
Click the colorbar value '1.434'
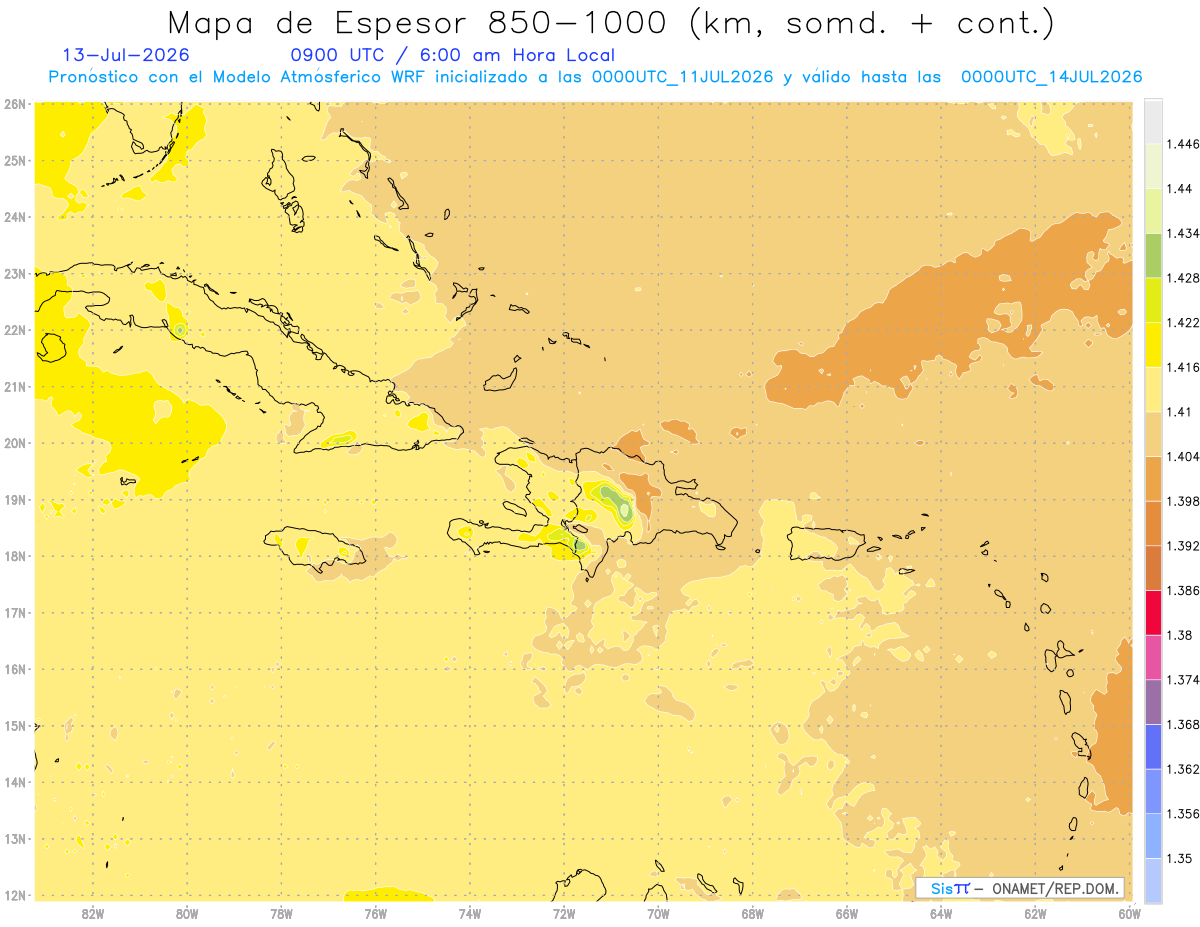pyautogui.click(x=1184, y=233)
